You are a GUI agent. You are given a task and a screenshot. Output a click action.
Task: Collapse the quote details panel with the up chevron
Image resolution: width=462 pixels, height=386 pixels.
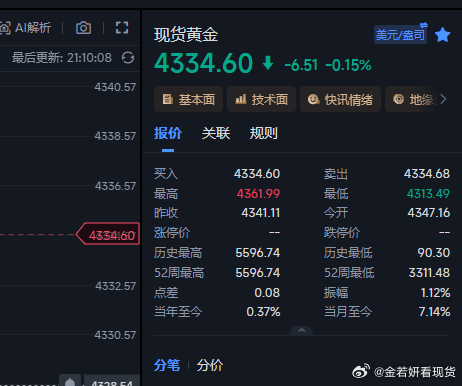[x=302, y=331]
